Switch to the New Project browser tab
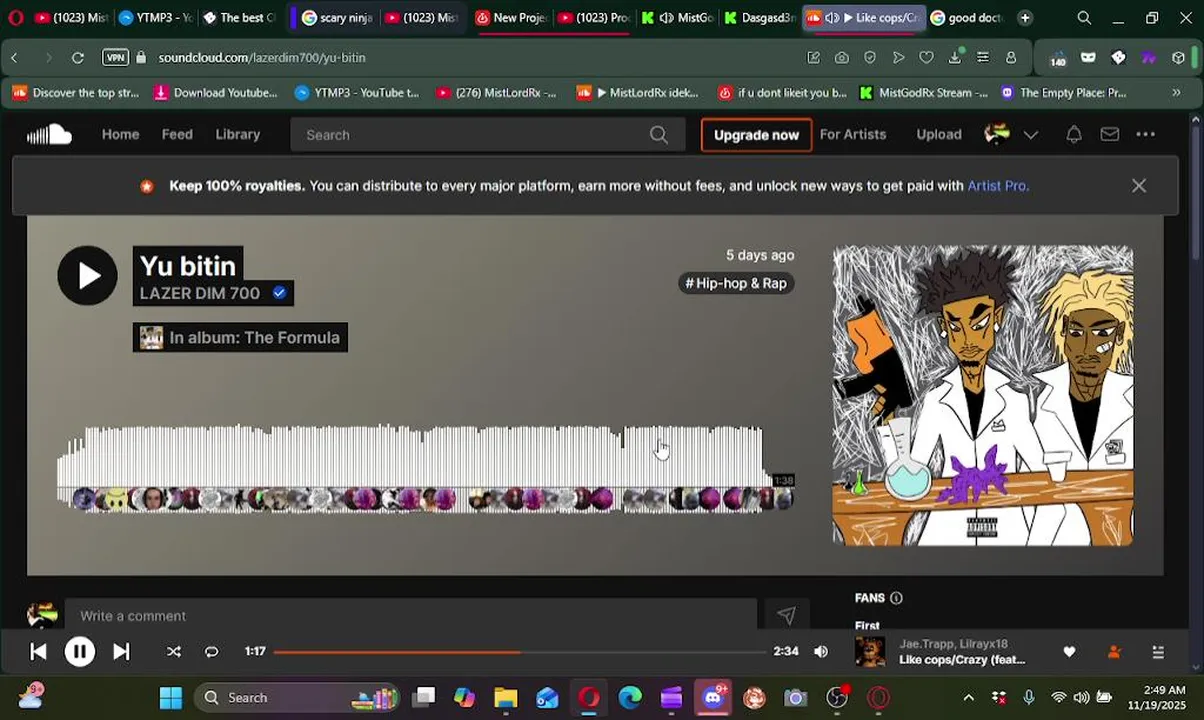The image size is (1204, 720). pyautogui.click(x=511, y=18)
